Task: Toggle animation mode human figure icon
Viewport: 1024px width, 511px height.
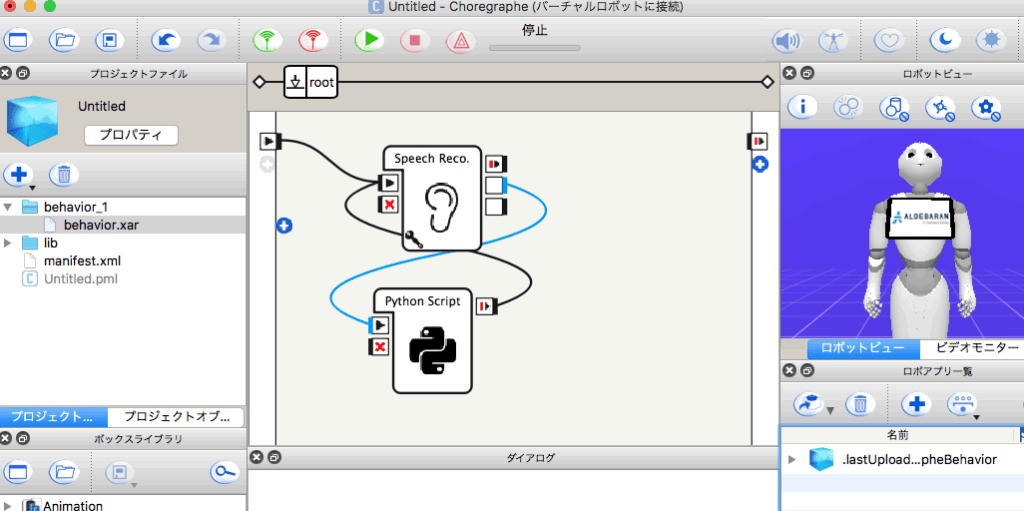Action: click(x=834, y=41)
